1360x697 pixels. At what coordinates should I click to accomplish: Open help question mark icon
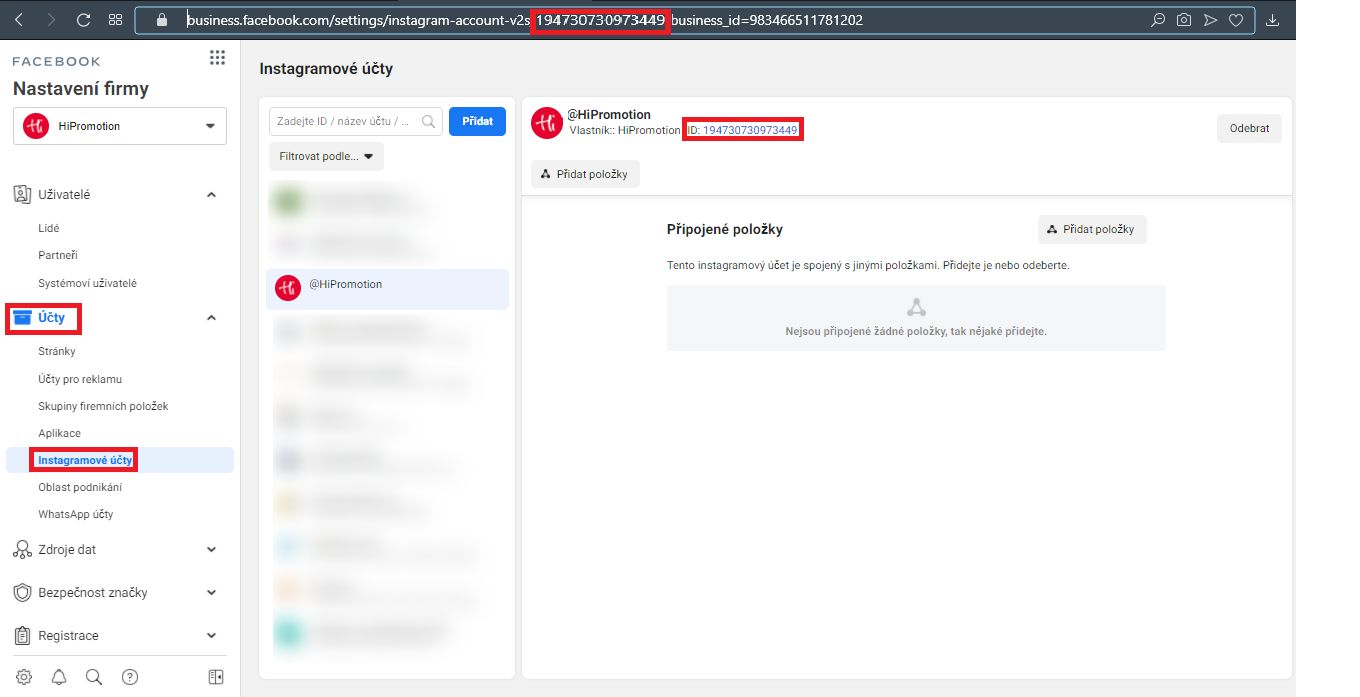click(x=130, y=677)
